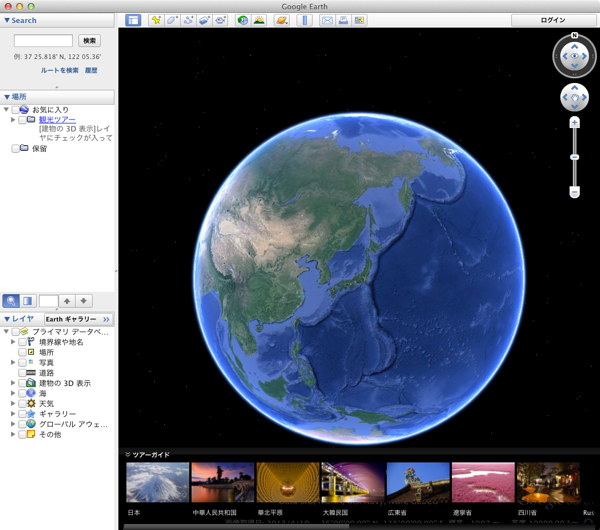Switch planet view using Saturn icon
This screenshot has height=530, width=600.
[282, 20]
